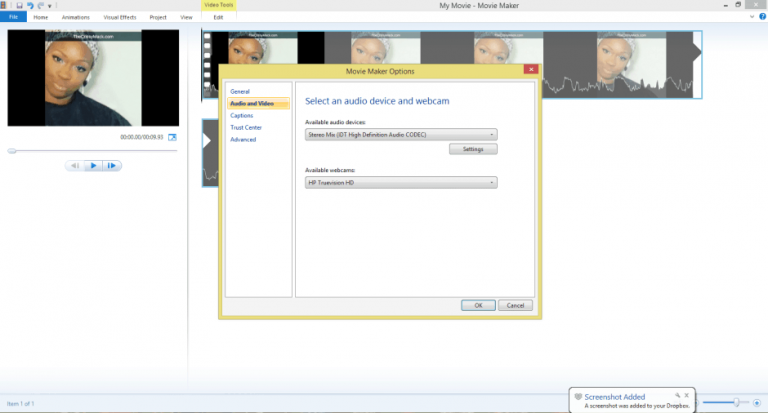Open the Project ribbon tab
This screenshot has height=413, width=768.
point(158,17)
